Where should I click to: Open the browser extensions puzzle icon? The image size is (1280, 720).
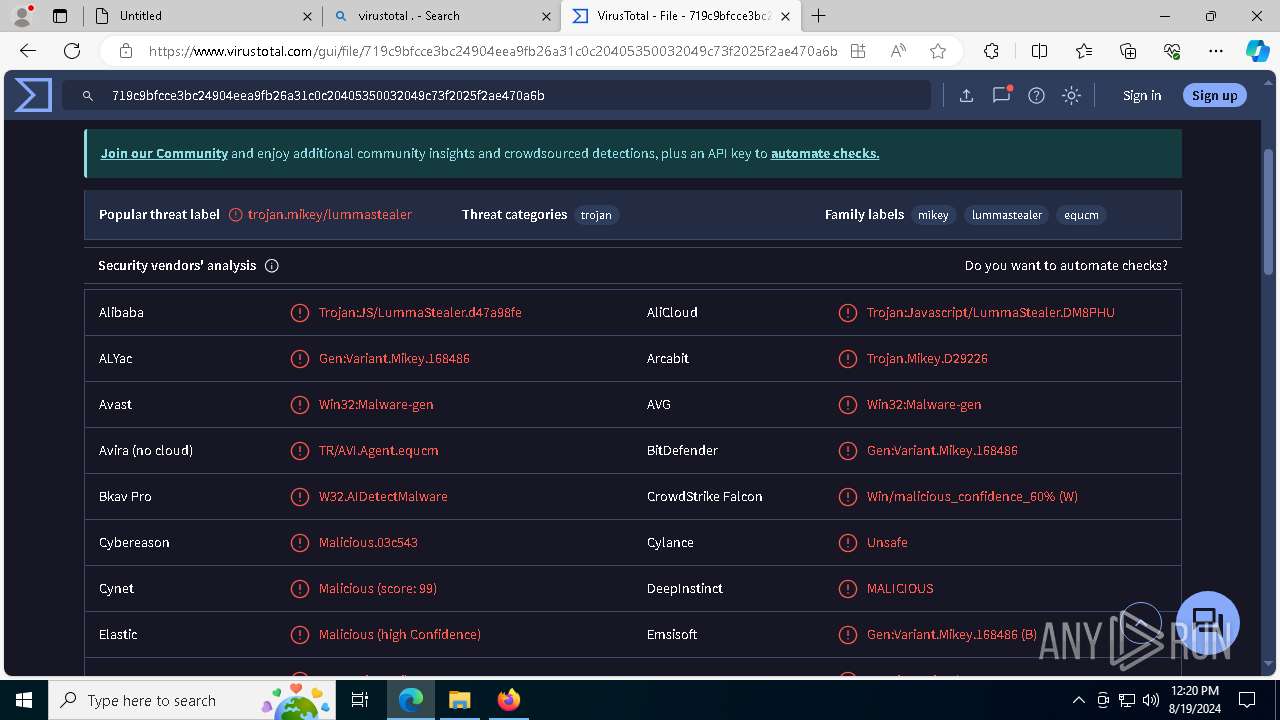[x=991, y=51]
